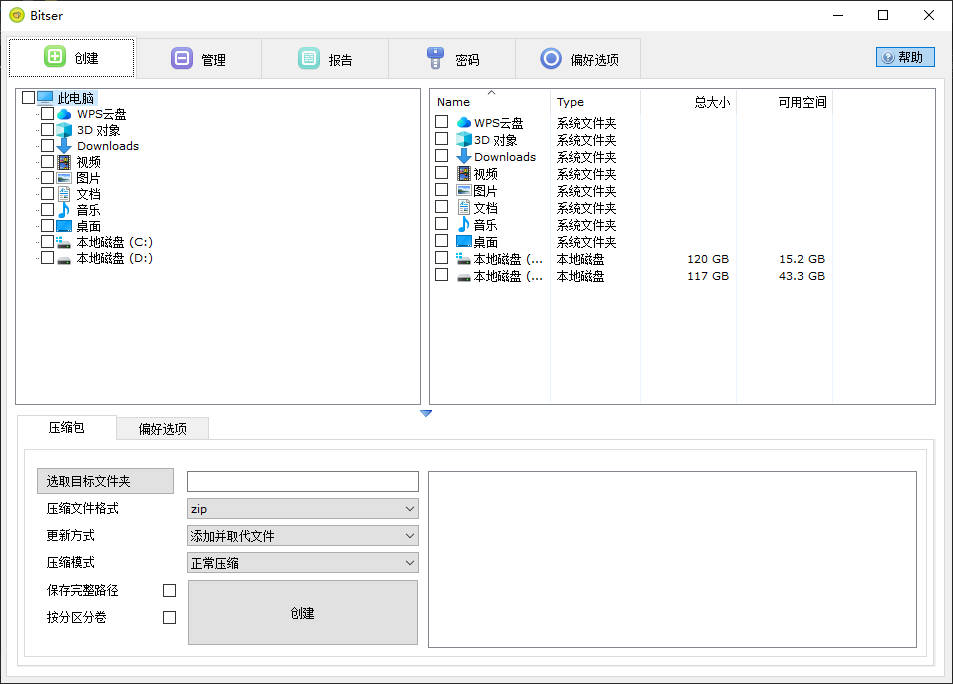Open the 压缩模式 dropdown

302,563
